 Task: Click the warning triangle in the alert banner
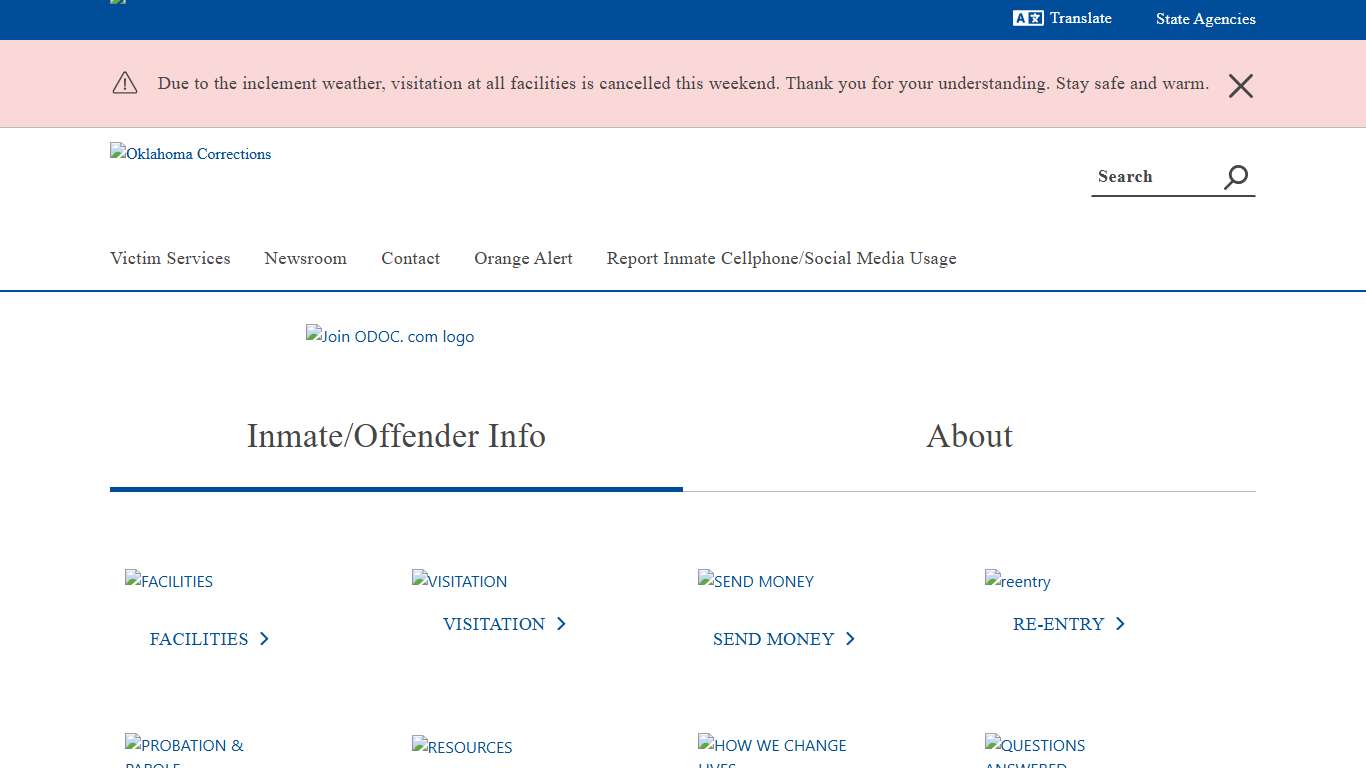tap(124, 82)
